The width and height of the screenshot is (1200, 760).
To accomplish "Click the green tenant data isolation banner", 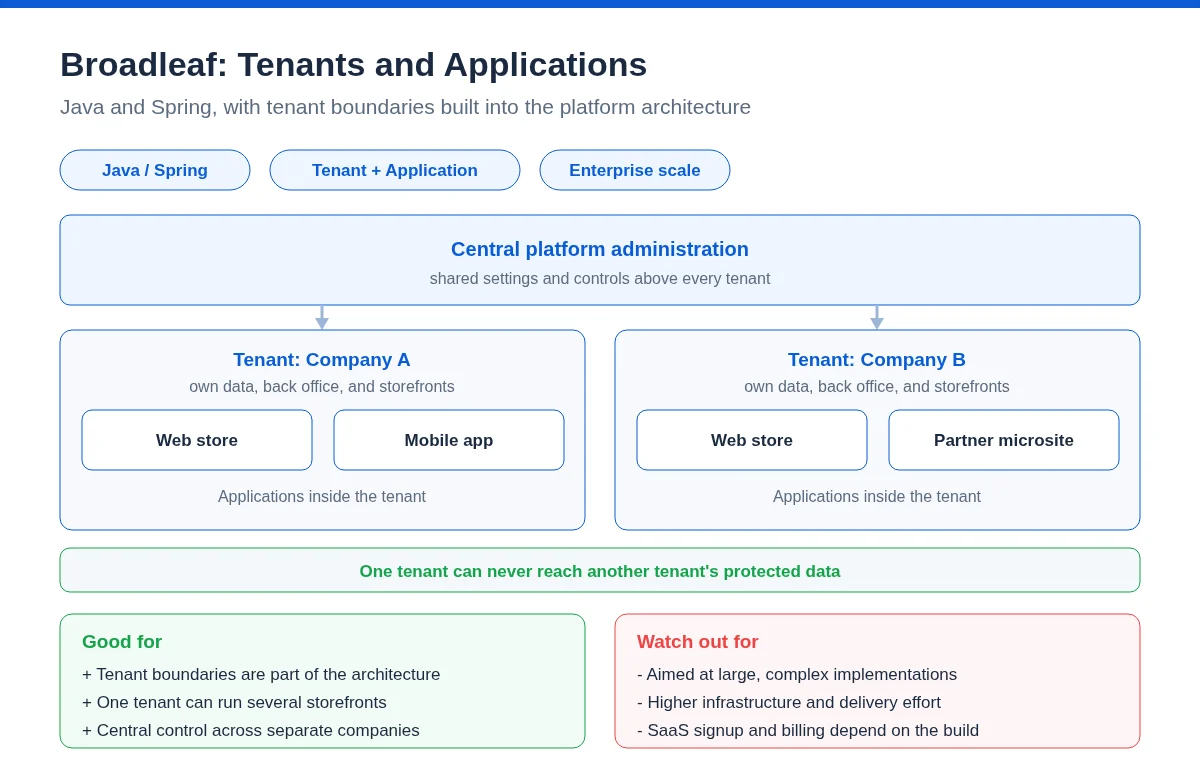I will coord(600,570).
